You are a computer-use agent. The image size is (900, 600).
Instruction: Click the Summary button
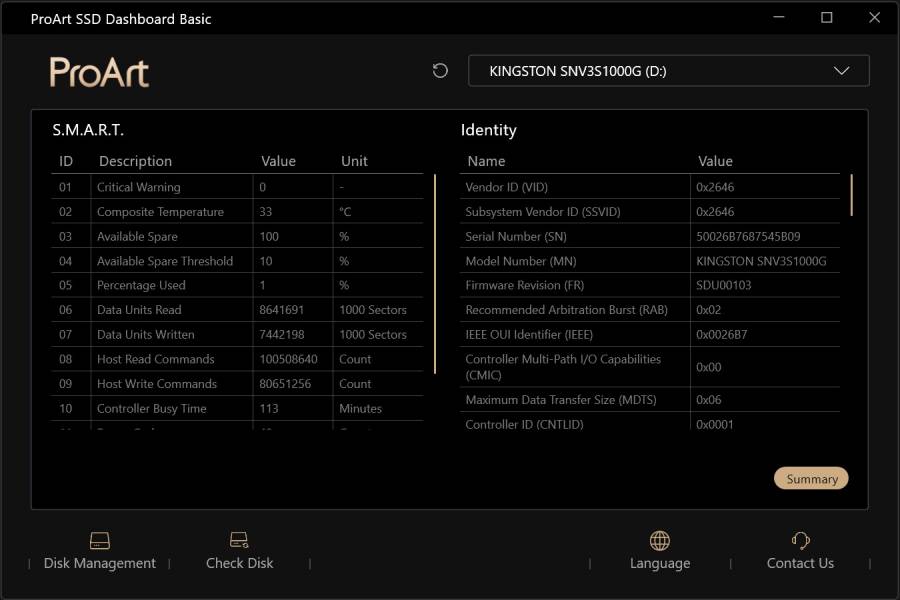click(811, 478)
